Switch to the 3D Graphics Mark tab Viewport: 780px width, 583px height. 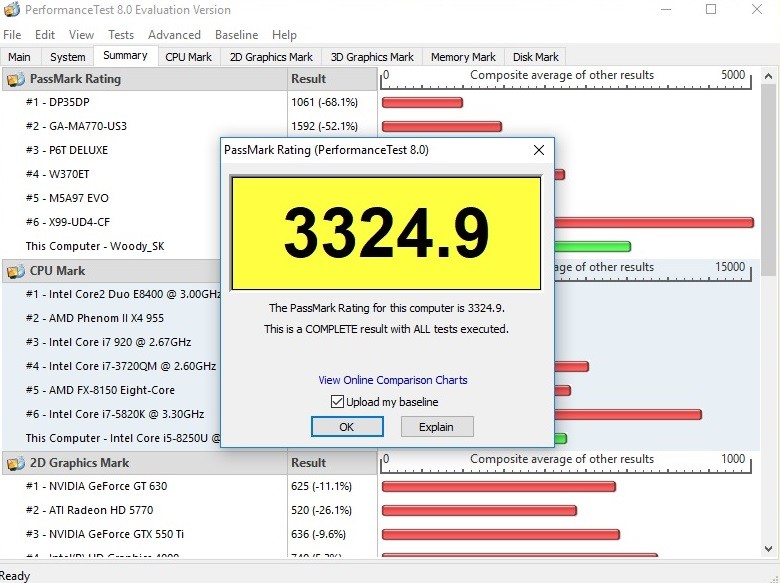(x=372, y=57)
